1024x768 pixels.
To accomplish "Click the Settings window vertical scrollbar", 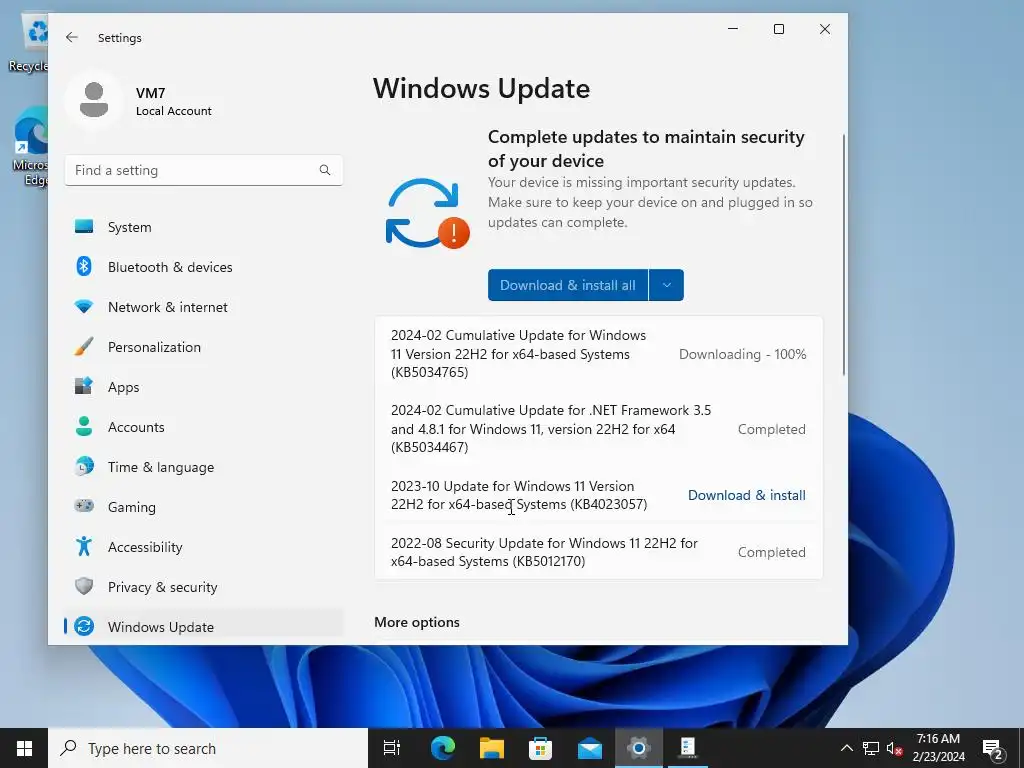I will pyautogui.click(x=844, y=255).
